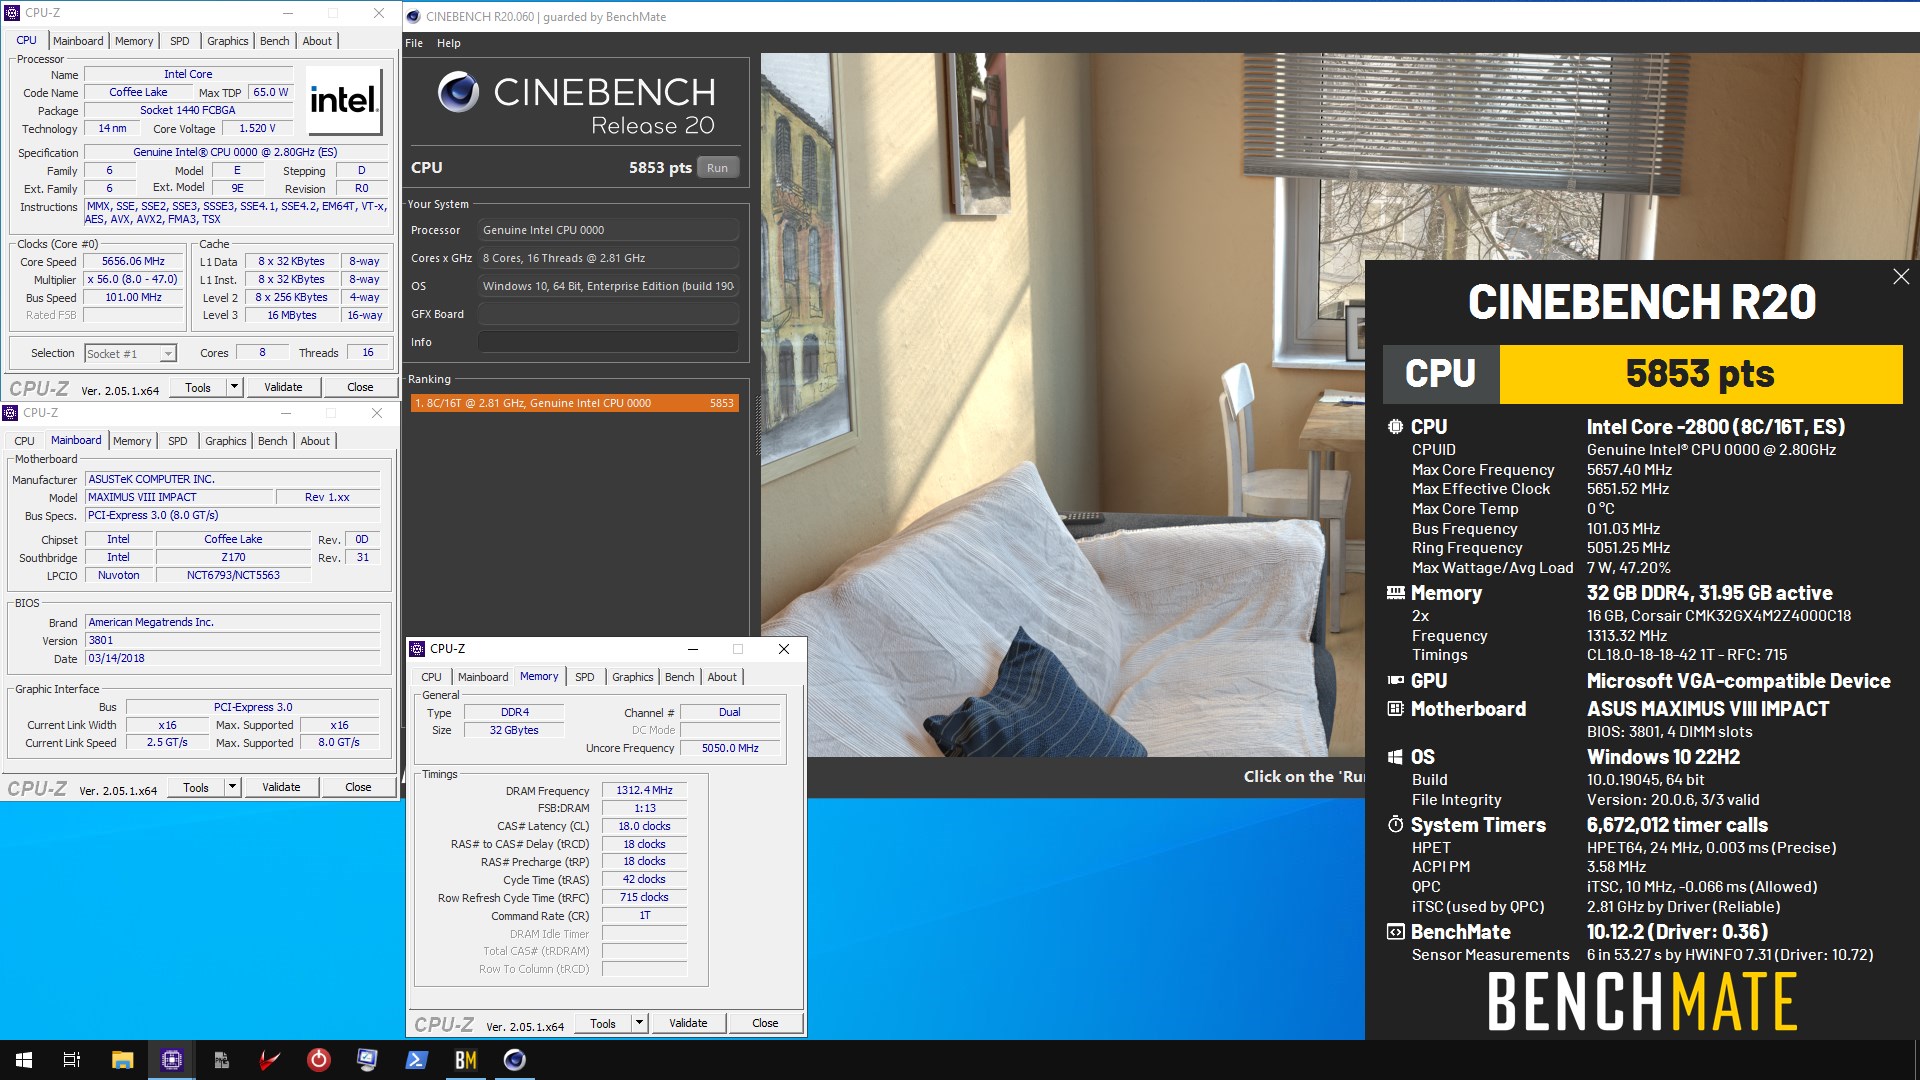Open PowerShell from the taskbar
This screenshot has width=1920, height=1080.
pos(416,1060)
